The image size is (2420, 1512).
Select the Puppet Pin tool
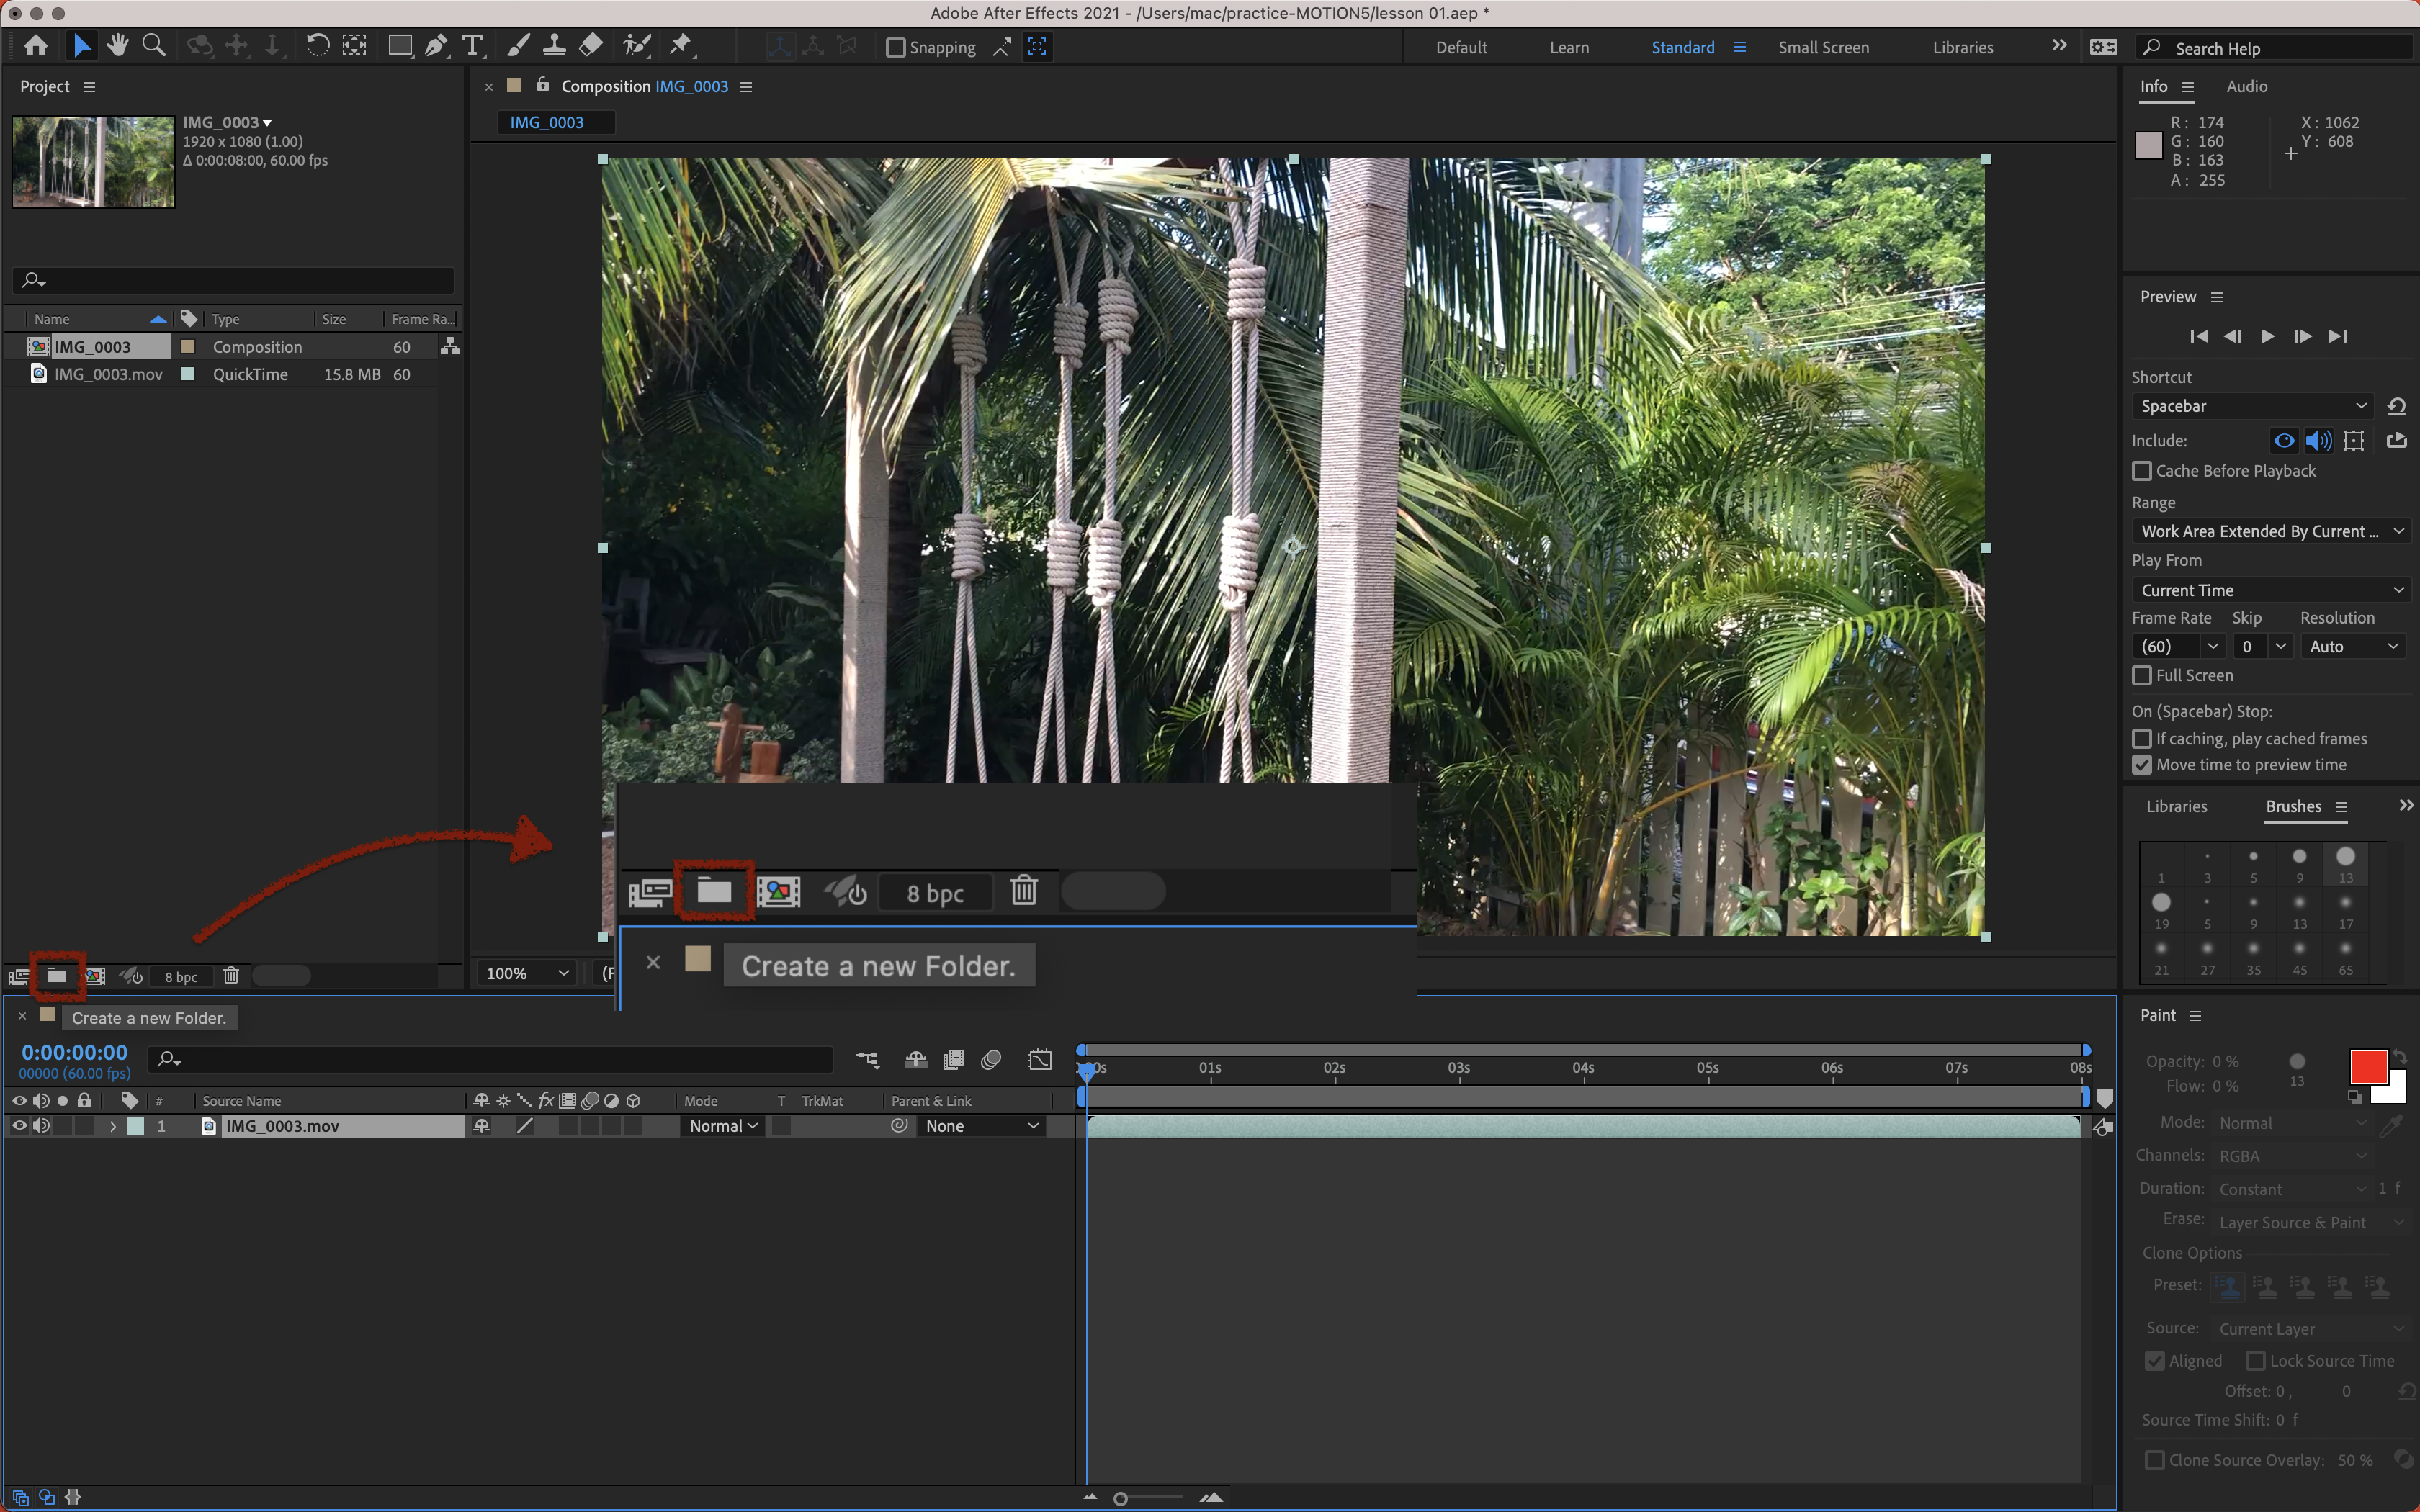[x=681, y=45]
